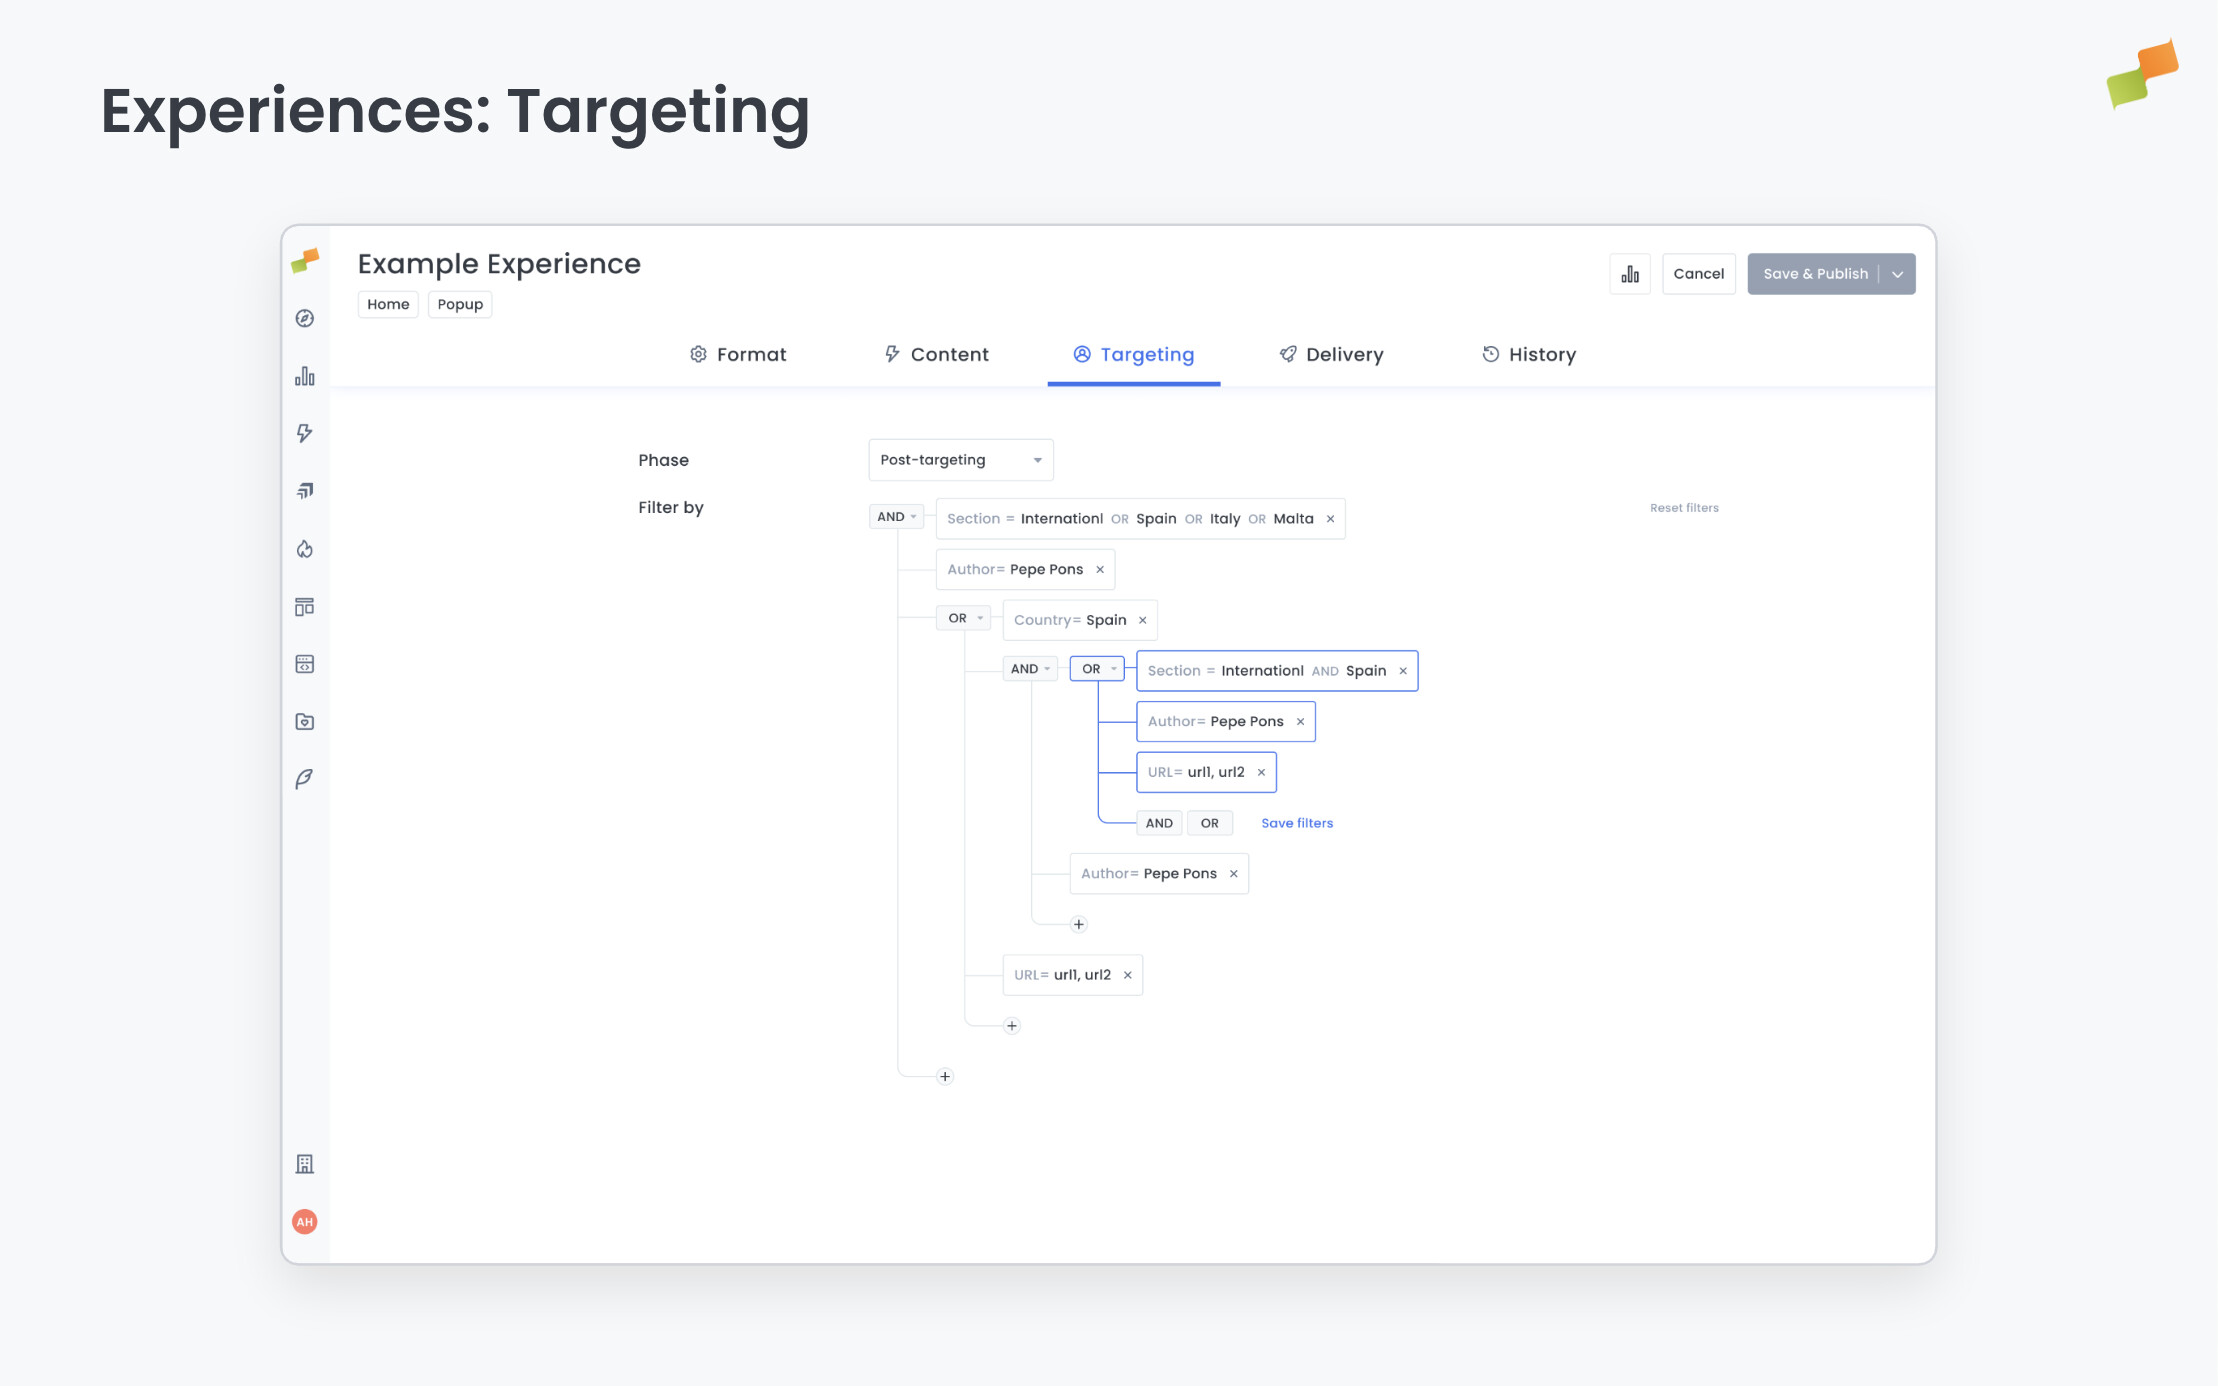
Task: Click the lightning bolt experiences icon
Action: coord(305,432)
